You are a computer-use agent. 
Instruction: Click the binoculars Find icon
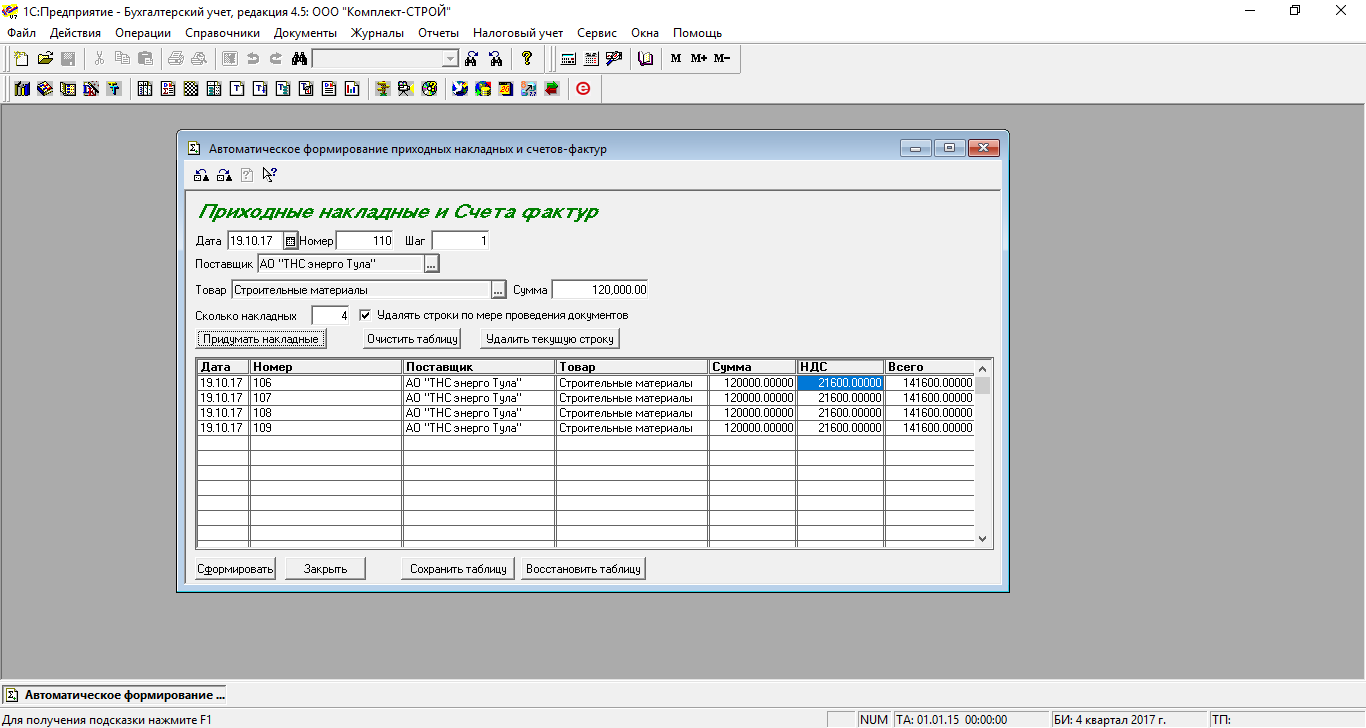tap(298, 58)
